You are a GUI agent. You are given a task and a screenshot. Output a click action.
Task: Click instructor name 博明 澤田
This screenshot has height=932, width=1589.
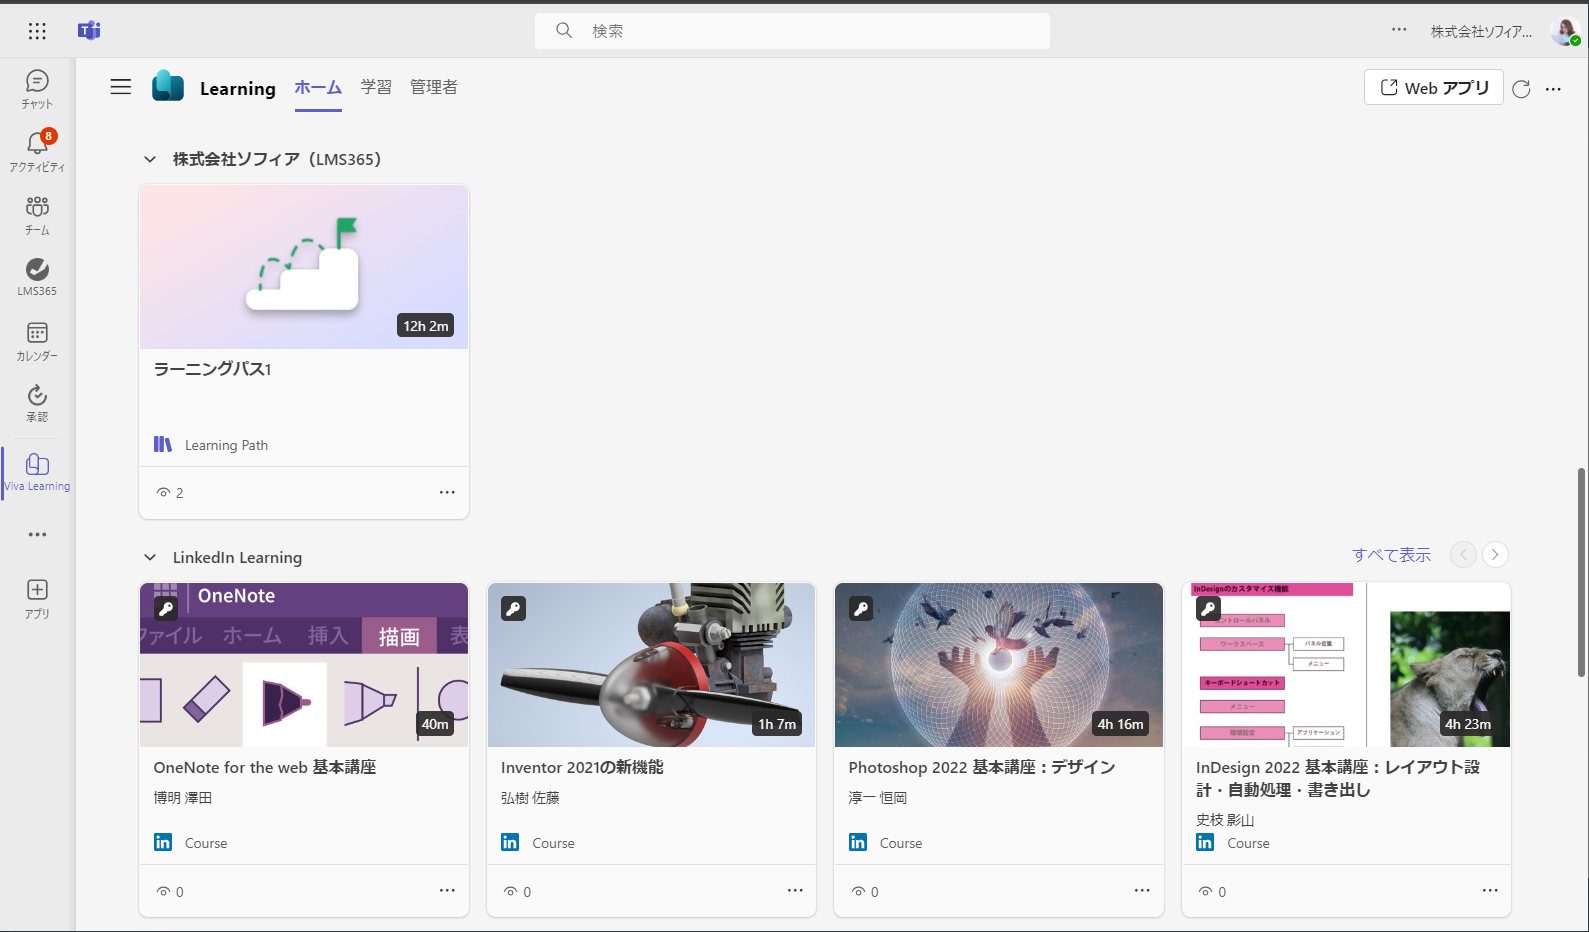(x=183, y=798)
